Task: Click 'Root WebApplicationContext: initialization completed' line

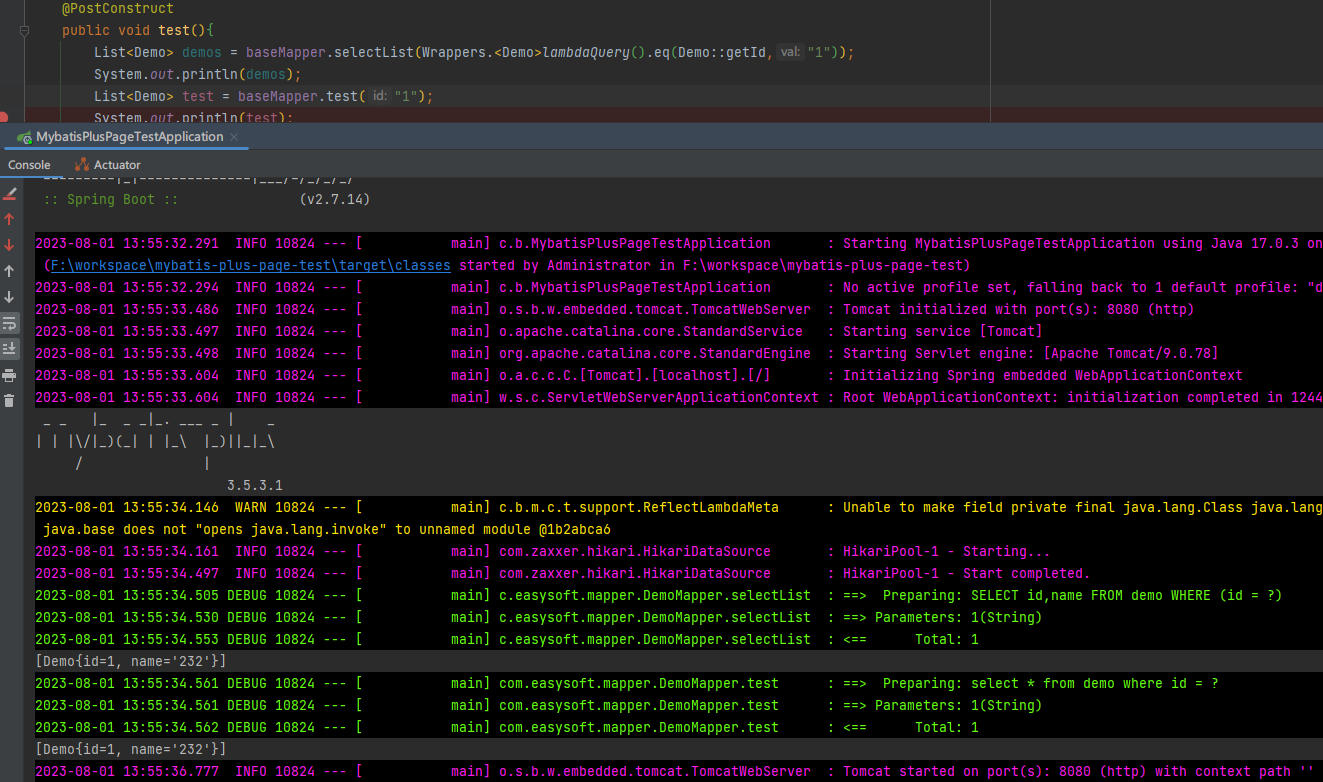Action: 678,397
